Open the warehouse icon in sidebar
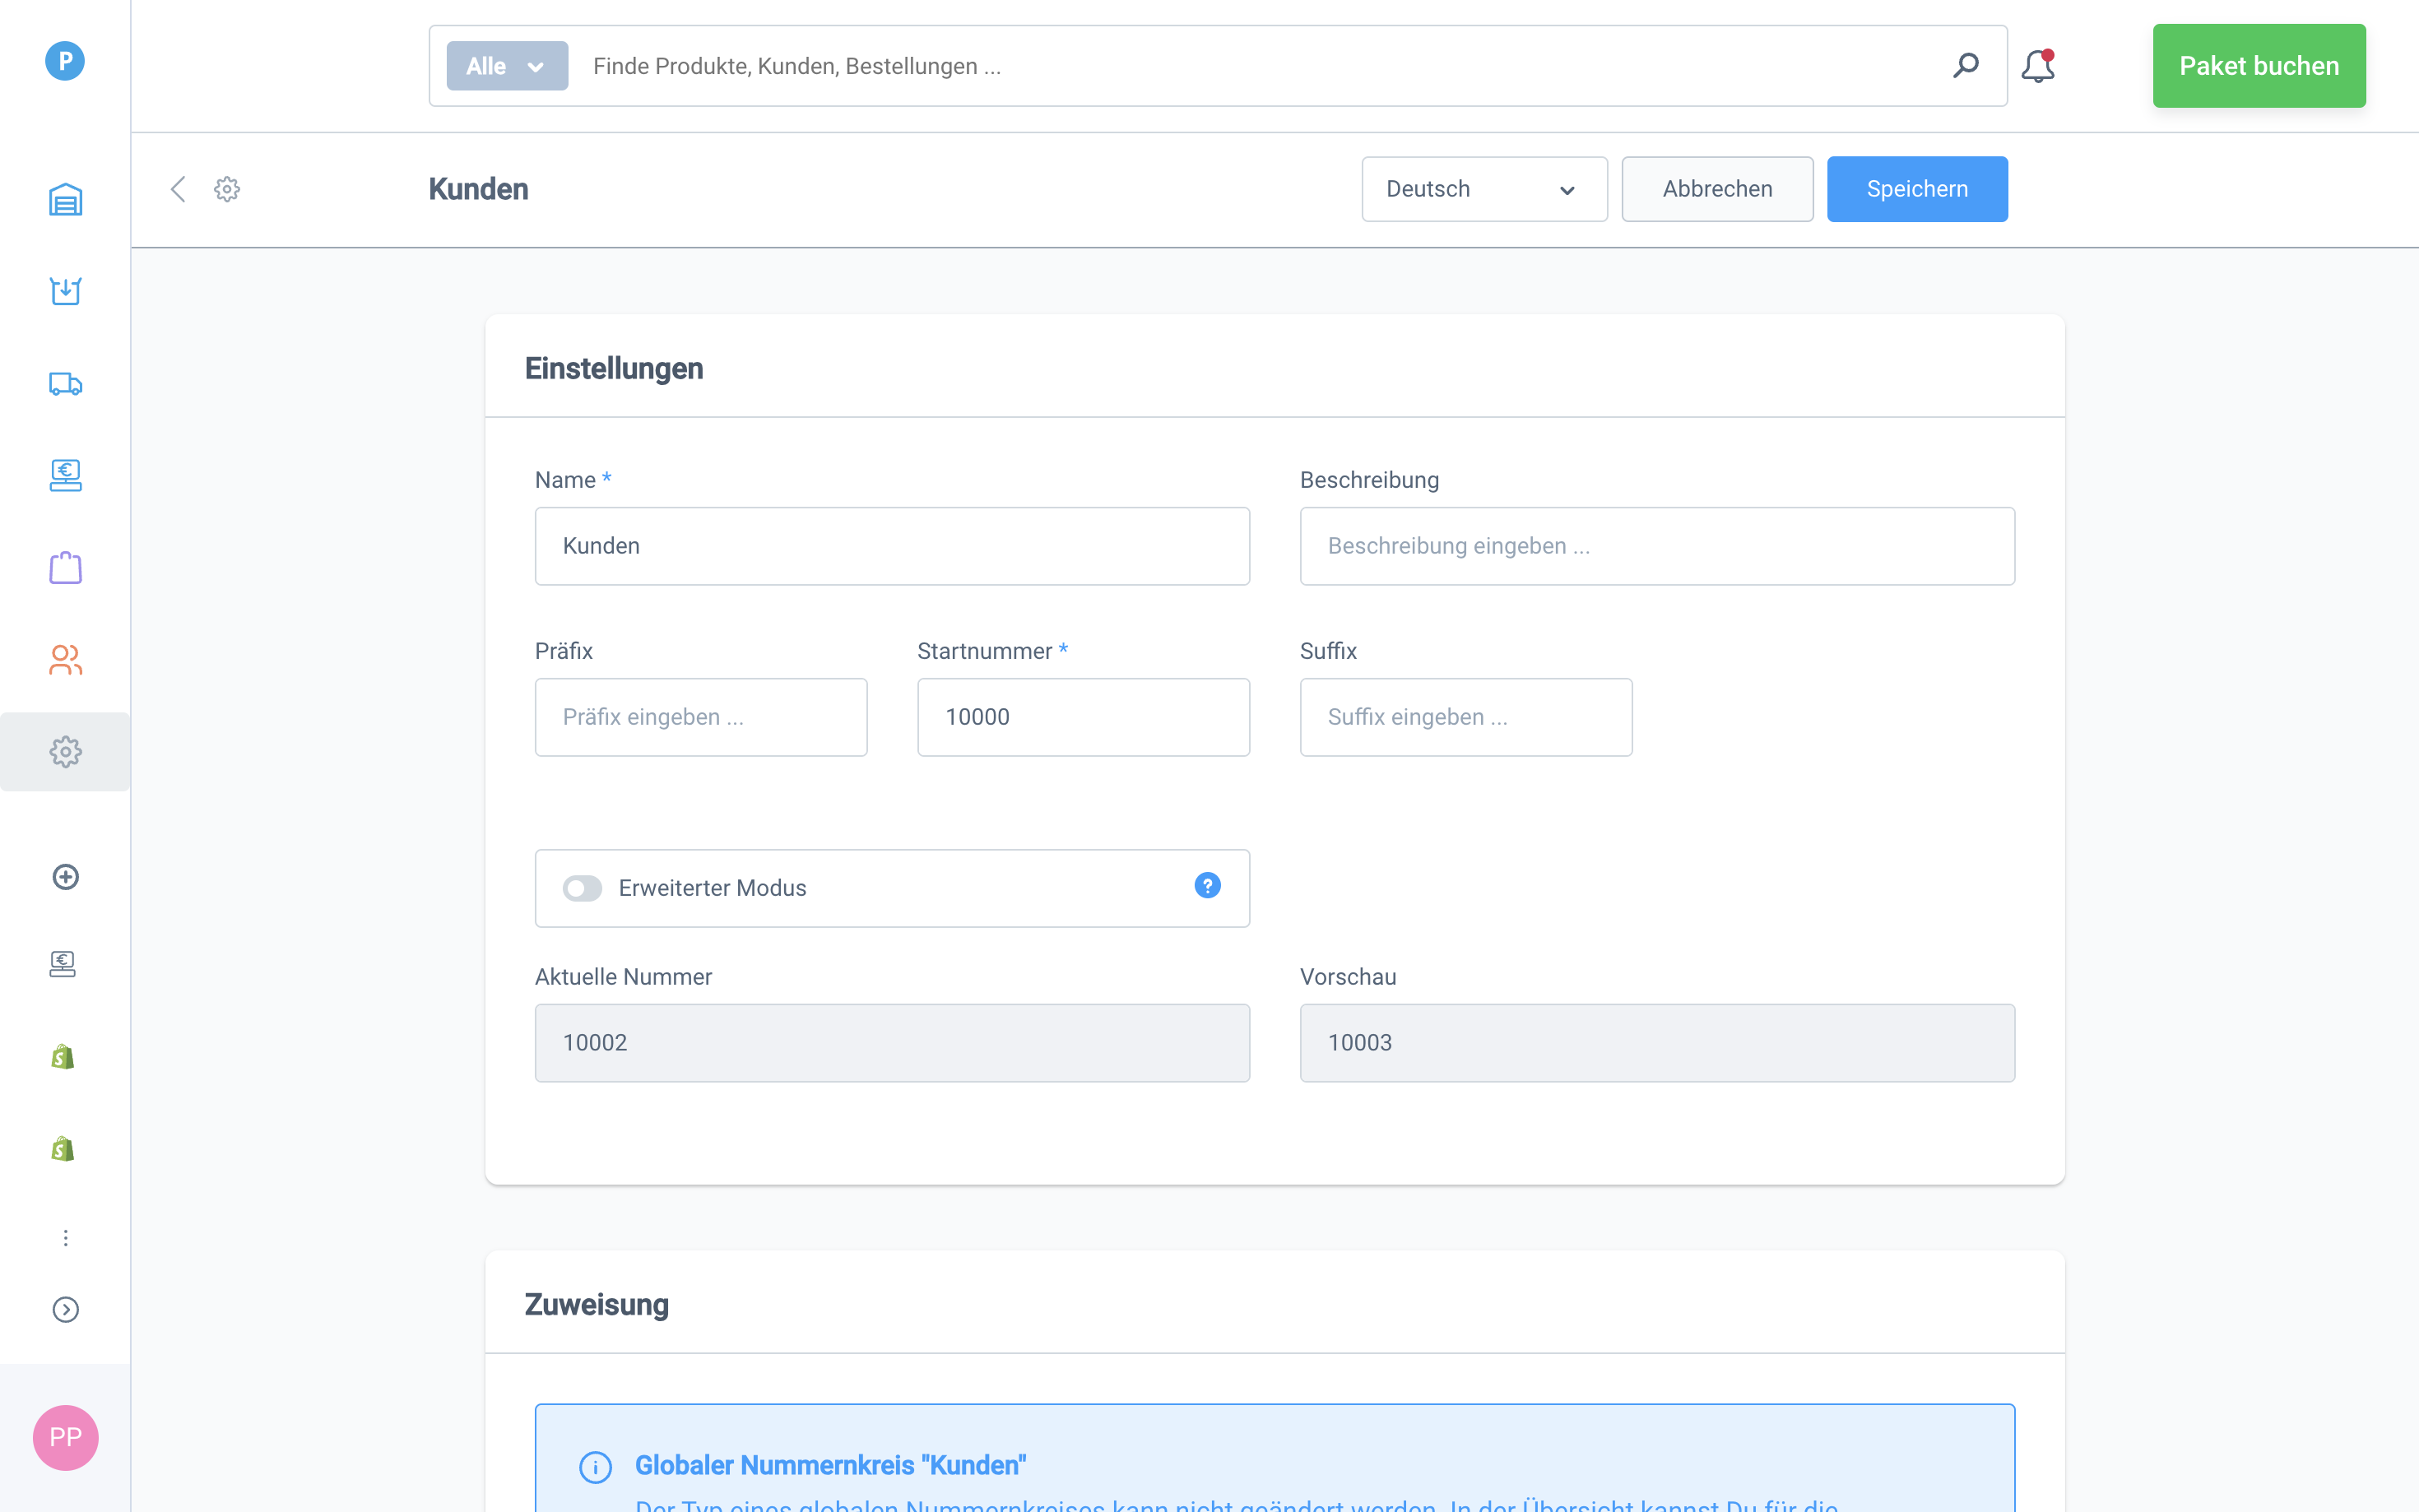Image resolution: width=2419 pixels, height=1512 pixels. pos(65,199)
